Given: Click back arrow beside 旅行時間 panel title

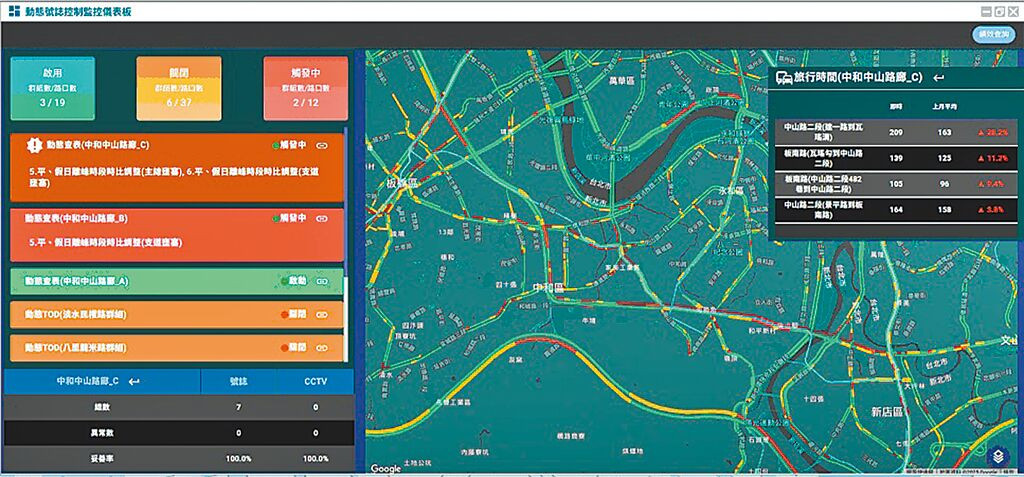Looking at the screenshot, I should 938,77.
